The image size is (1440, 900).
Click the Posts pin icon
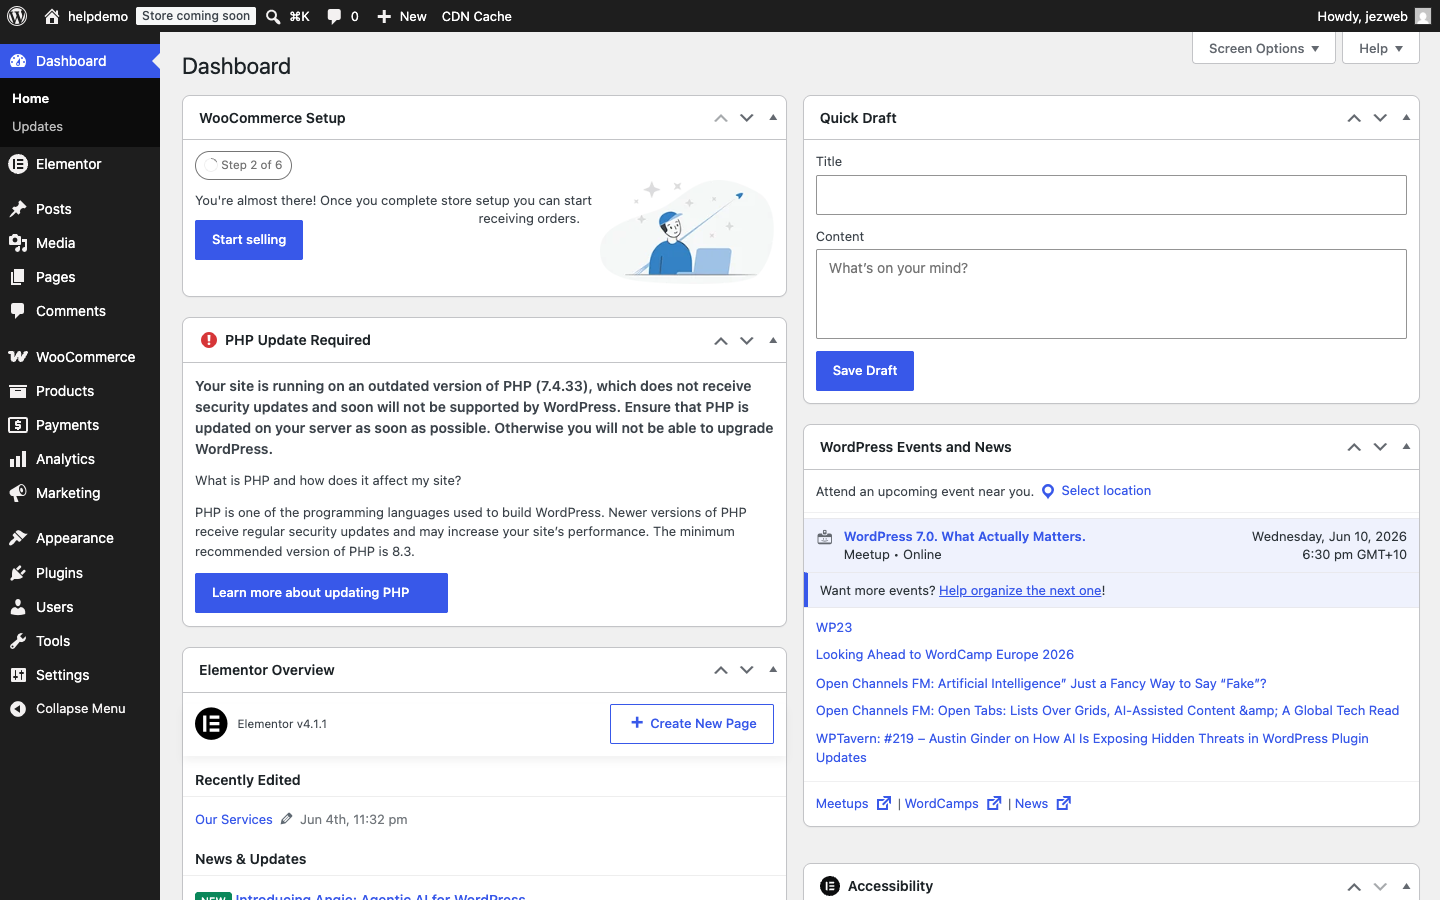(18, 209)
